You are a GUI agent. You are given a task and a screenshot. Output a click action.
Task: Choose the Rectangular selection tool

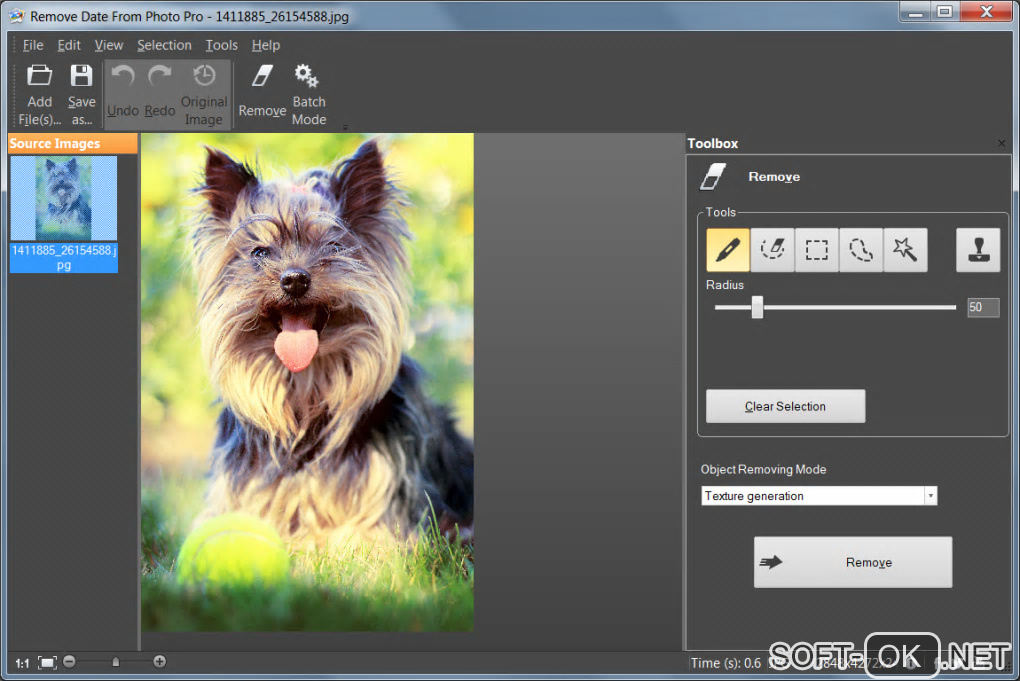(x=817, y=250)
